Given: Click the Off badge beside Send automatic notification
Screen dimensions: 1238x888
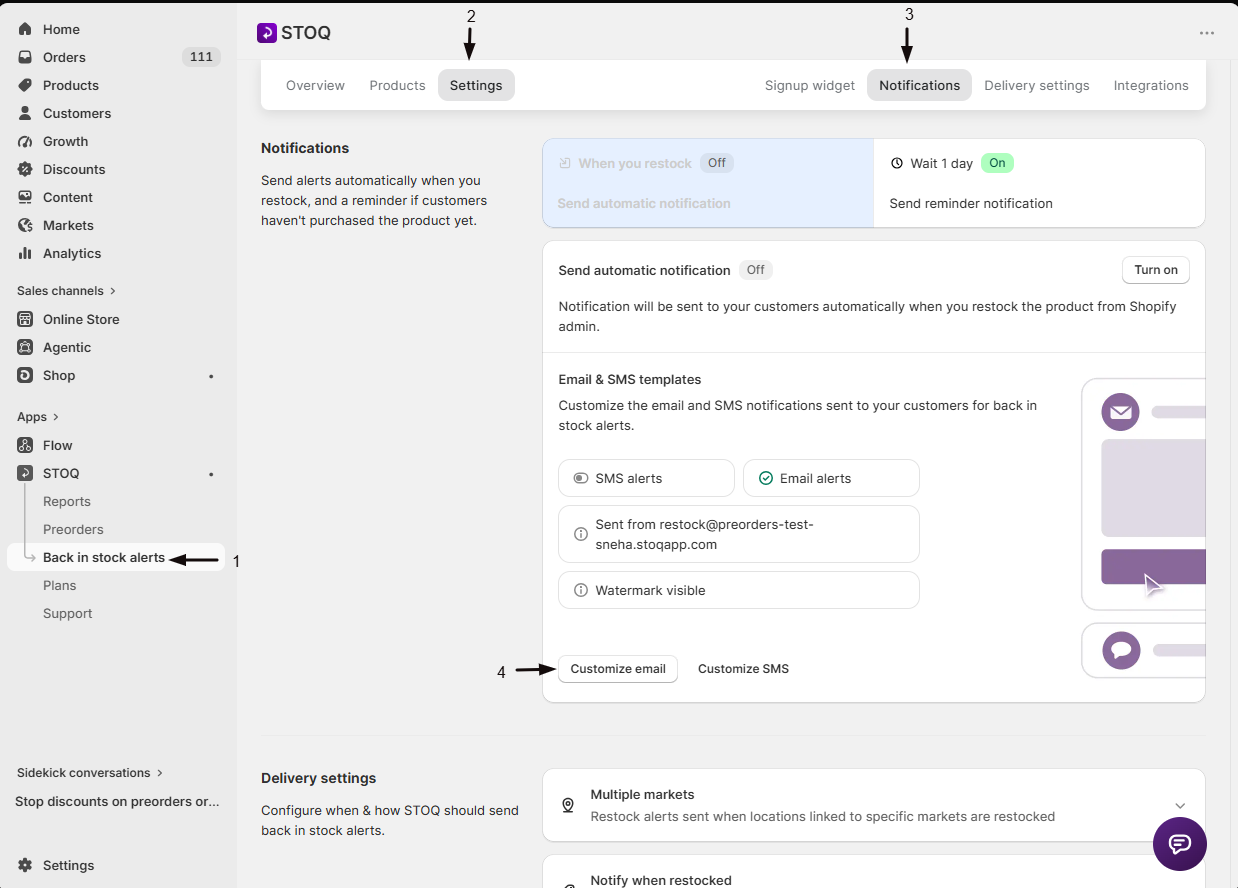Looking at the screenshot, I should (x=756, y=270).
